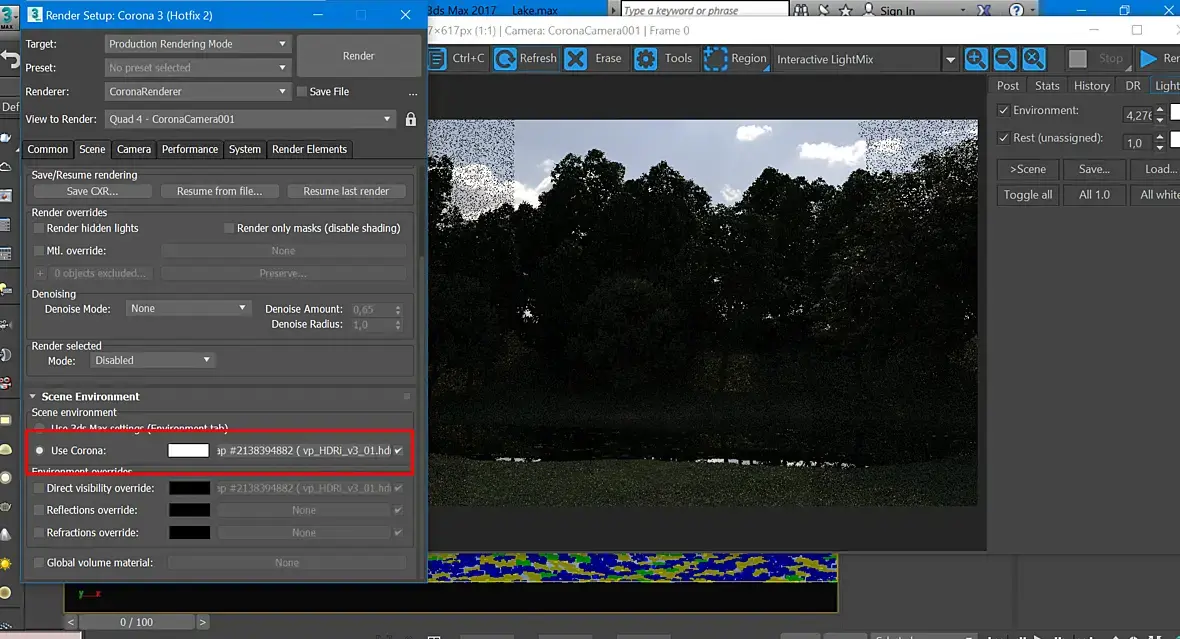Select the Use Corona radio button
Screen dimensions: 1180x639
click(x=40, y=451)
